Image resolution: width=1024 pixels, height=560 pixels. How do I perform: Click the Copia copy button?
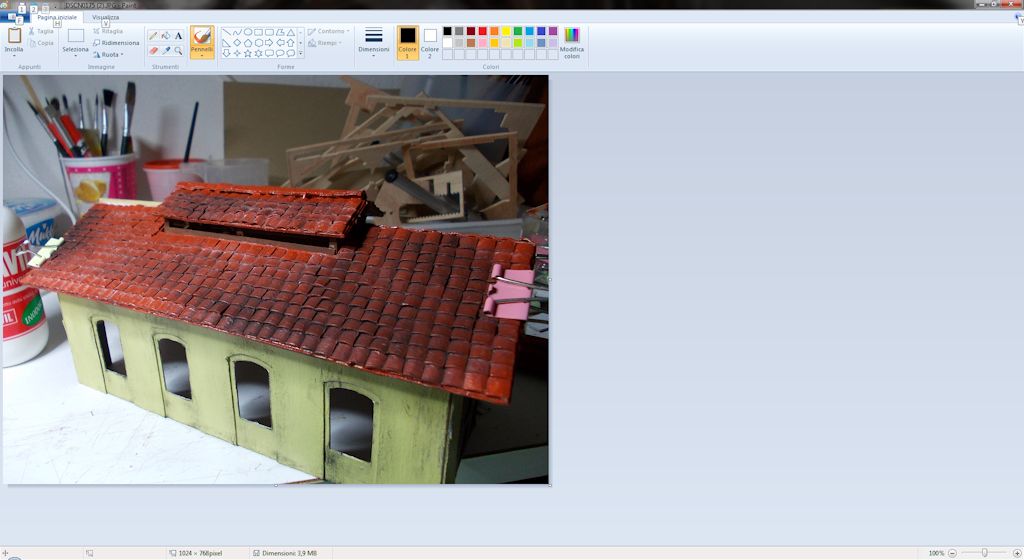[41, 43]
